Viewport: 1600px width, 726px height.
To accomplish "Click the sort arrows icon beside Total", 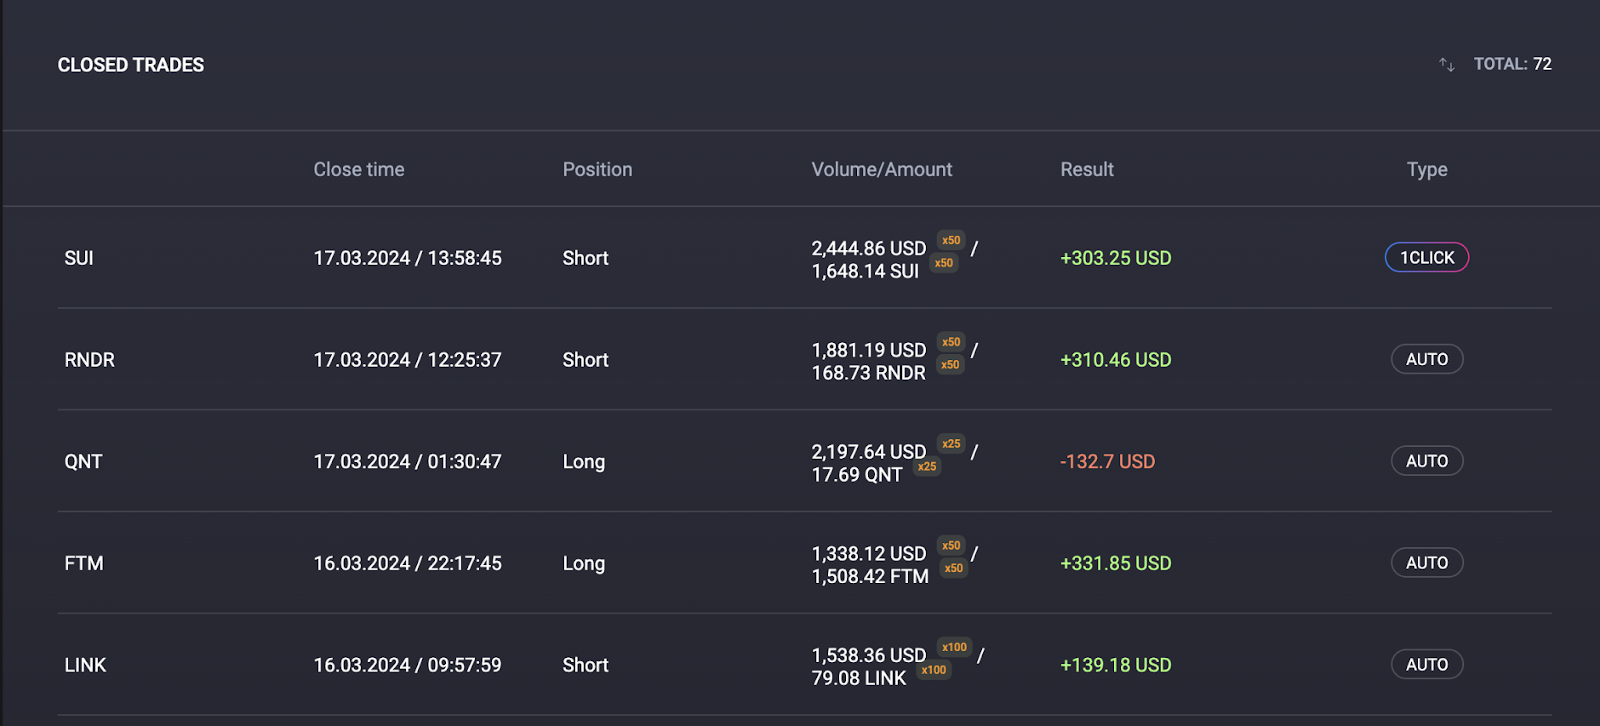I will [1446, 65].
